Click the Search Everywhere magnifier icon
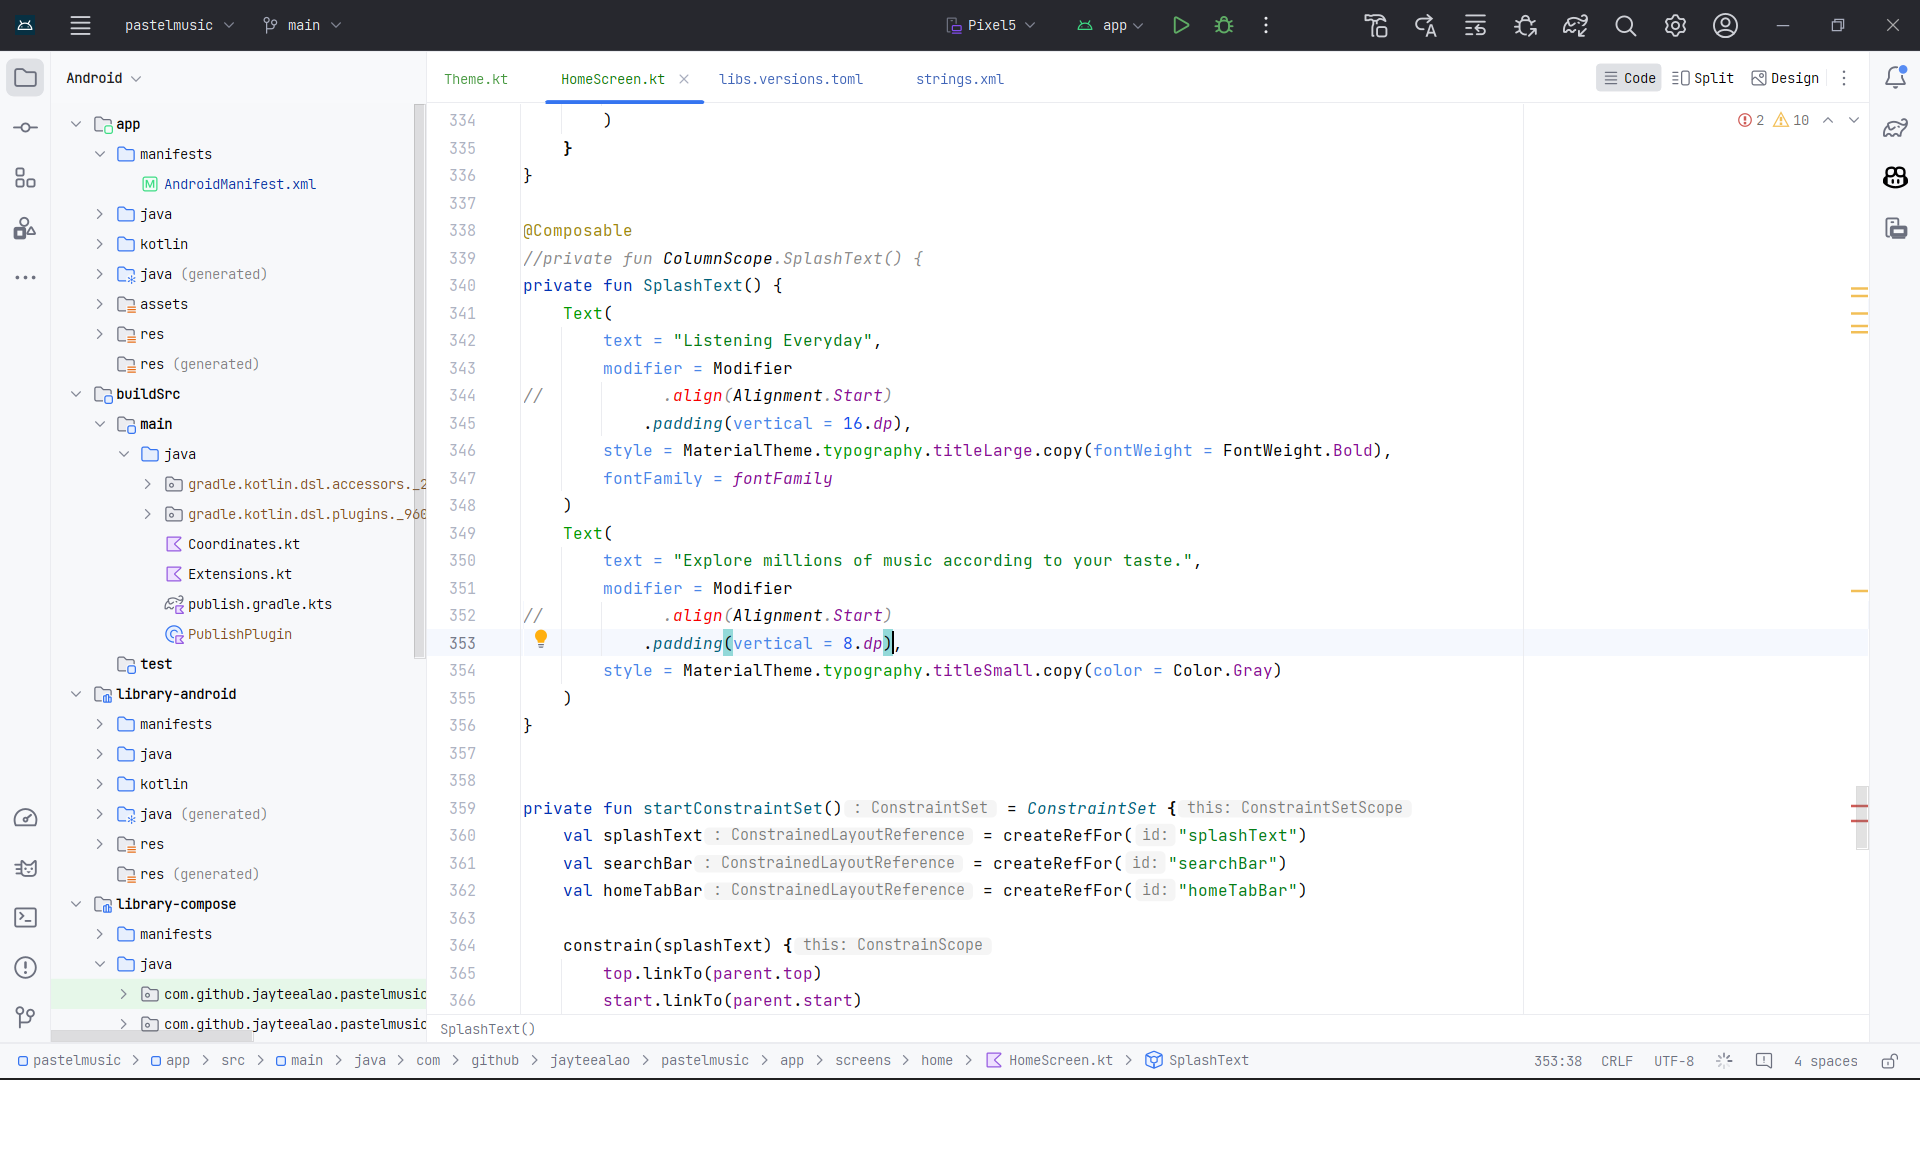The height and width of the screenshot is (1173, 1920). (x=1625, y=26)
